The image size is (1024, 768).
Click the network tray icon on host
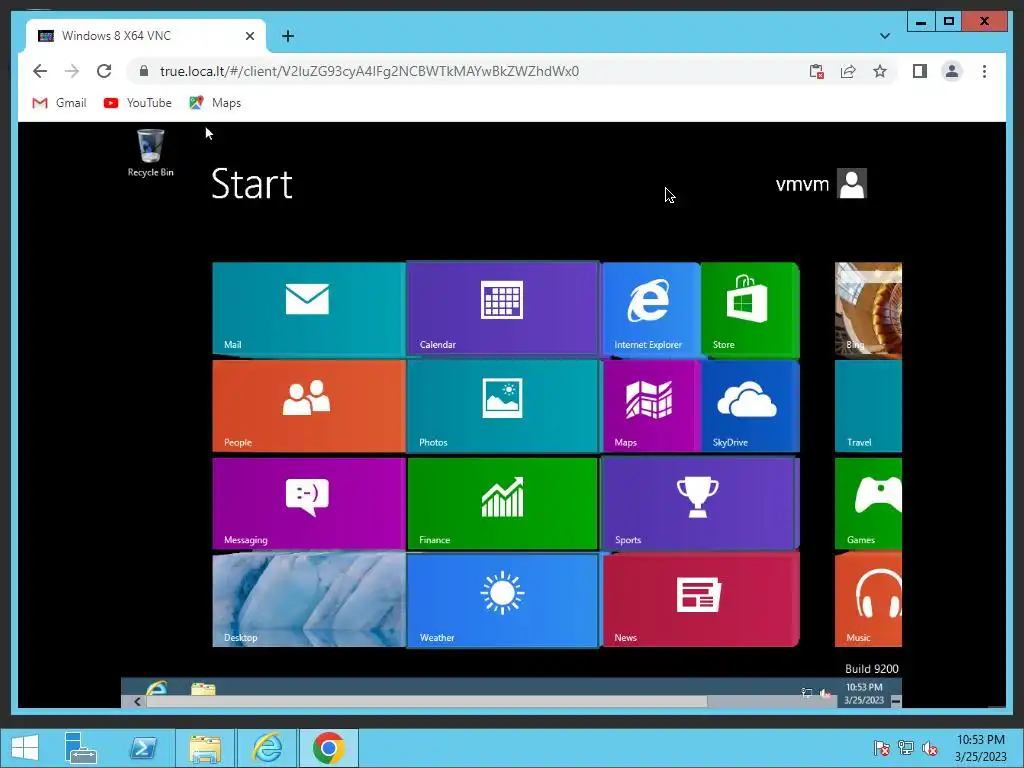point(905,748)
